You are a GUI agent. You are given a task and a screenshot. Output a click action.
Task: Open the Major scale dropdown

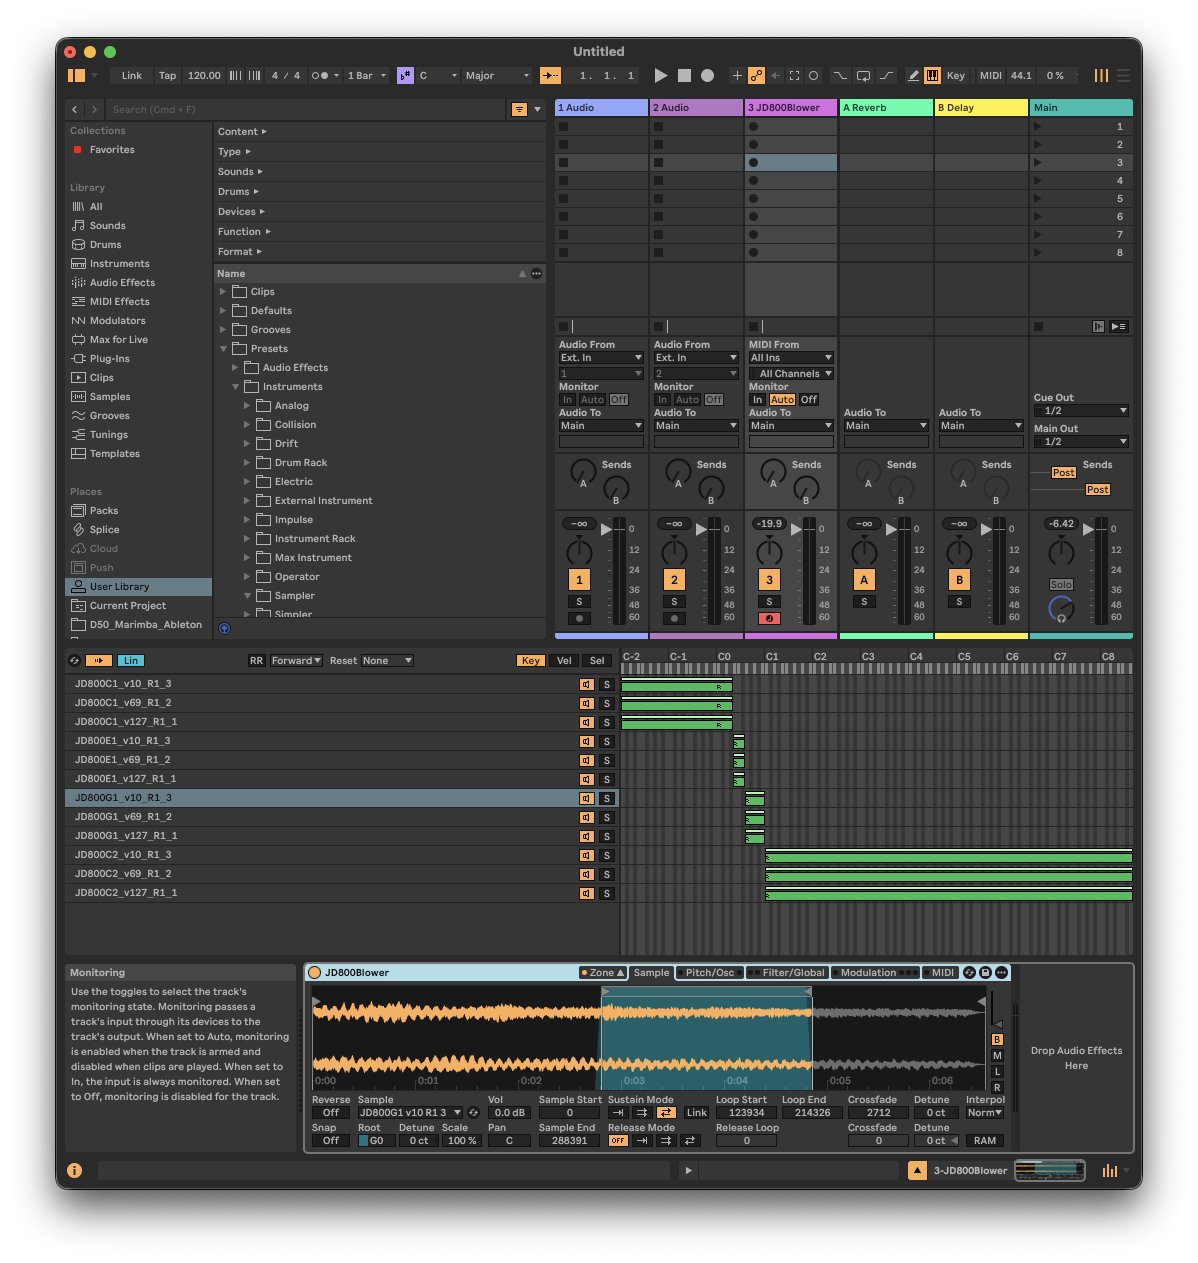pyautogui.click(x=497, y=75)
